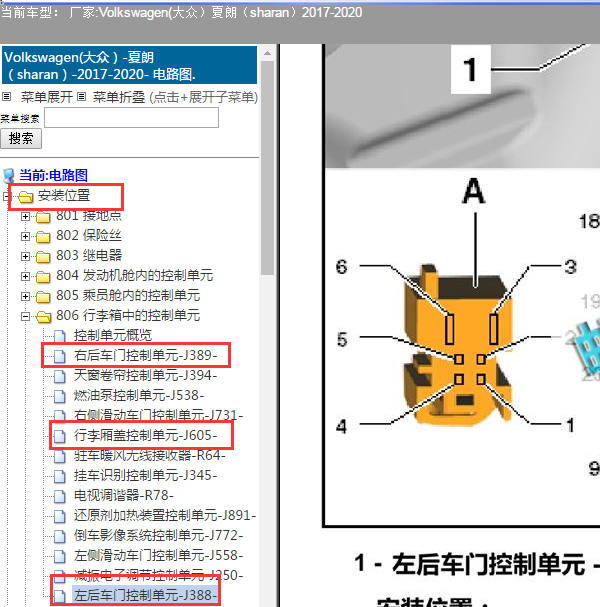The image size is (600, 607).
Task: Select the 801 接地点 folder label
Action: pos(89,216)
